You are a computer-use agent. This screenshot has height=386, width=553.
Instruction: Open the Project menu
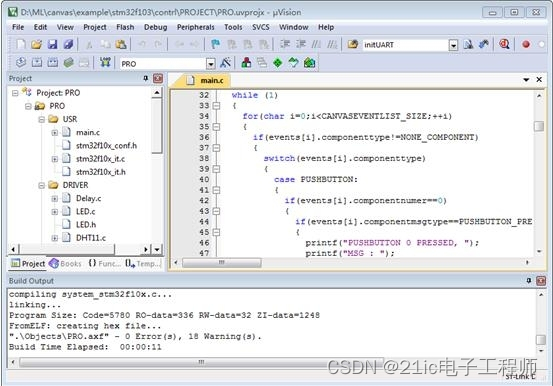pyautogui.click(x=95, y=27)
